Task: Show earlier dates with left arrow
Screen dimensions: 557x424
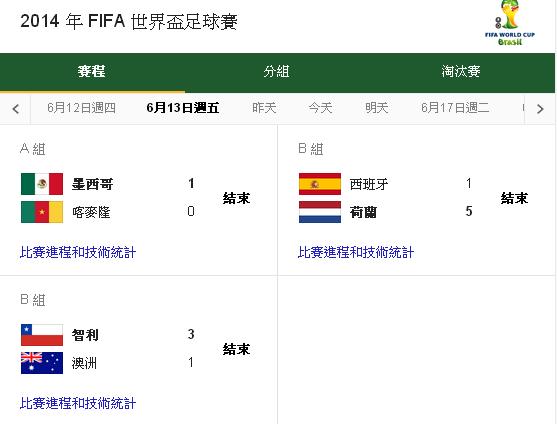Action: [x=15, y=109]
